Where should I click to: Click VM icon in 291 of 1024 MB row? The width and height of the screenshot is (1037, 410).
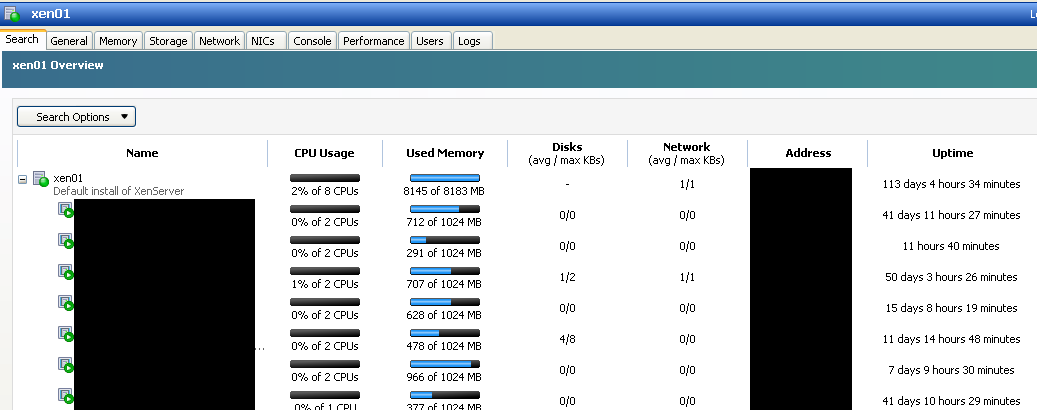click(x=65, y=241)
